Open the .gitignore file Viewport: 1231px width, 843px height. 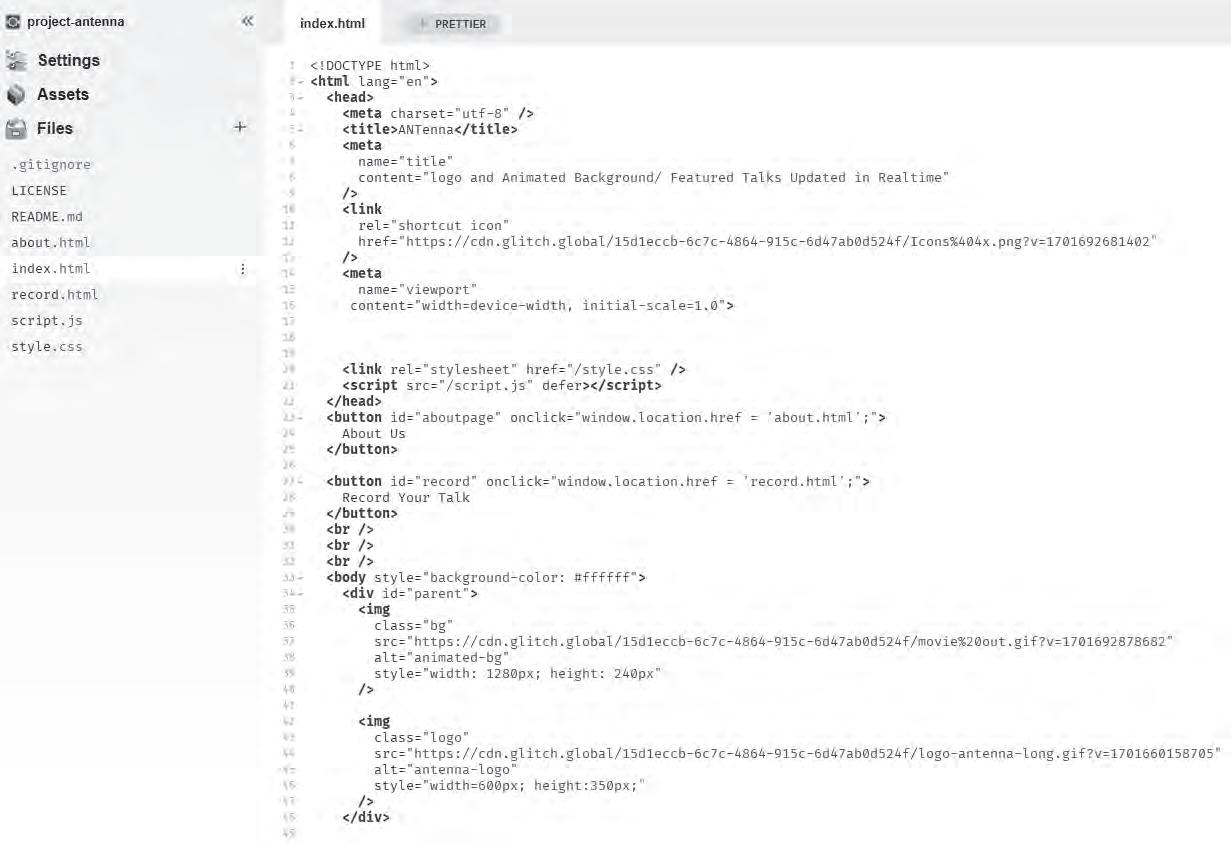pos(51,165)
